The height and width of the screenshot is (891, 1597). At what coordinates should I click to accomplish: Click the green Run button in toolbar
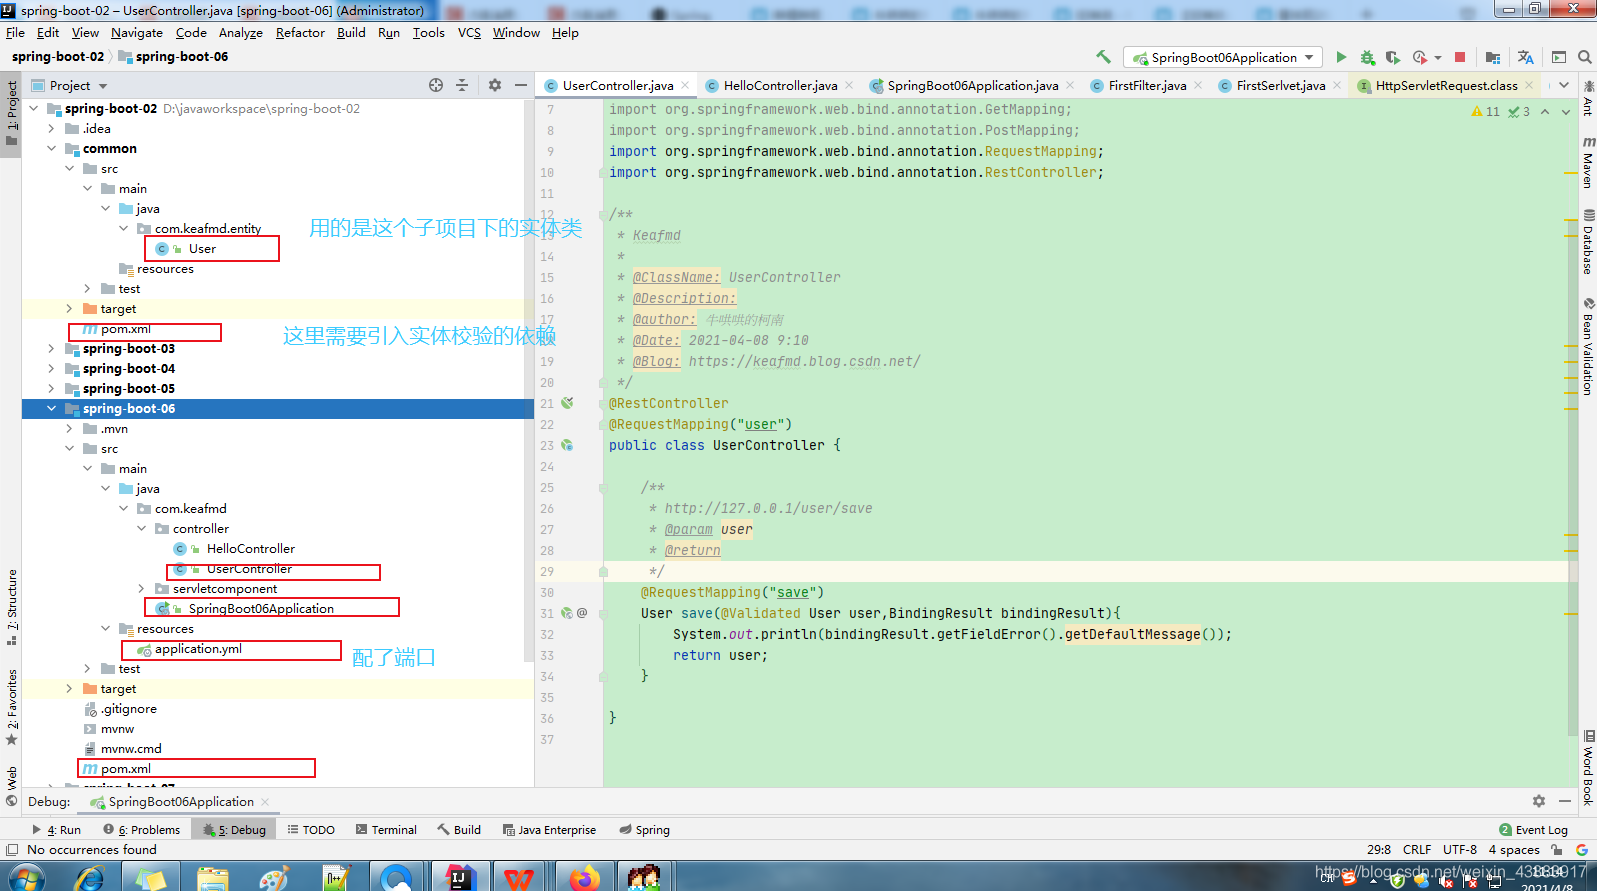coord(1341,58)
